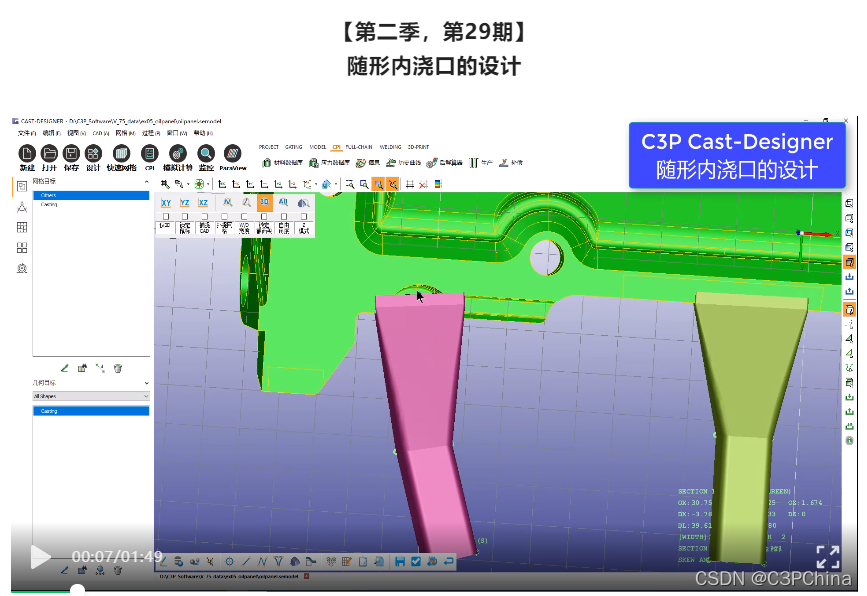Click the color gradient icon in view toolbar

click(x=438, y=184)
